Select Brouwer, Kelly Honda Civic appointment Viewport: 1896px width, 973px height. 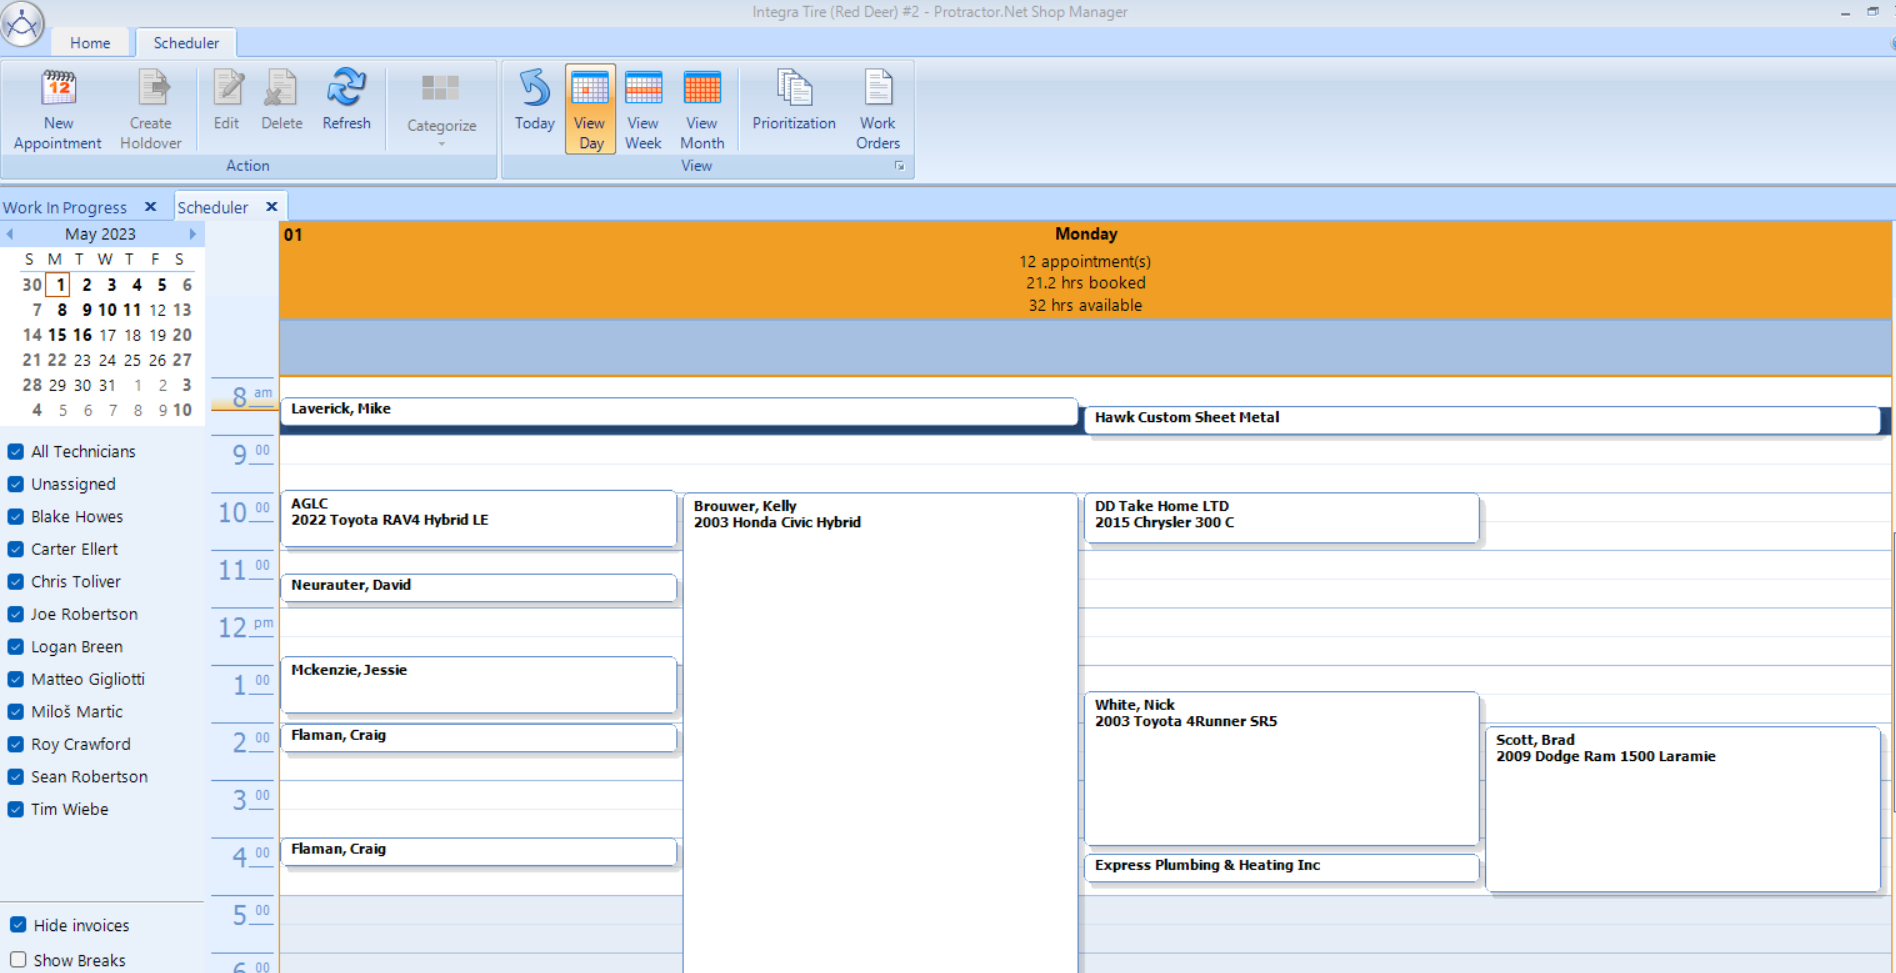point(880,732)
